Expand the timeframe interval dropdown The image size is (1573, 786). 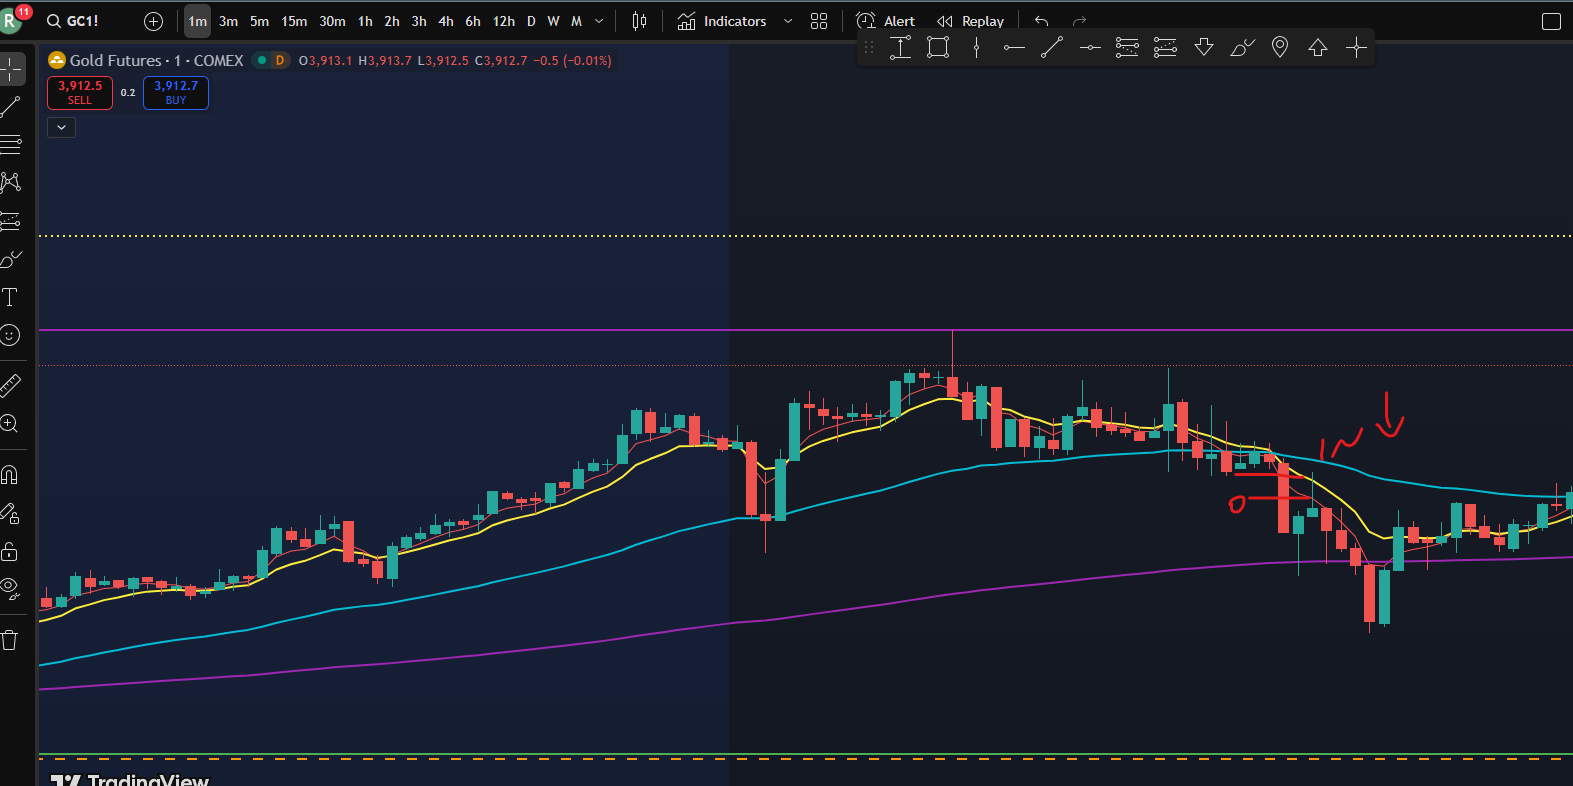tap(599, 21)
